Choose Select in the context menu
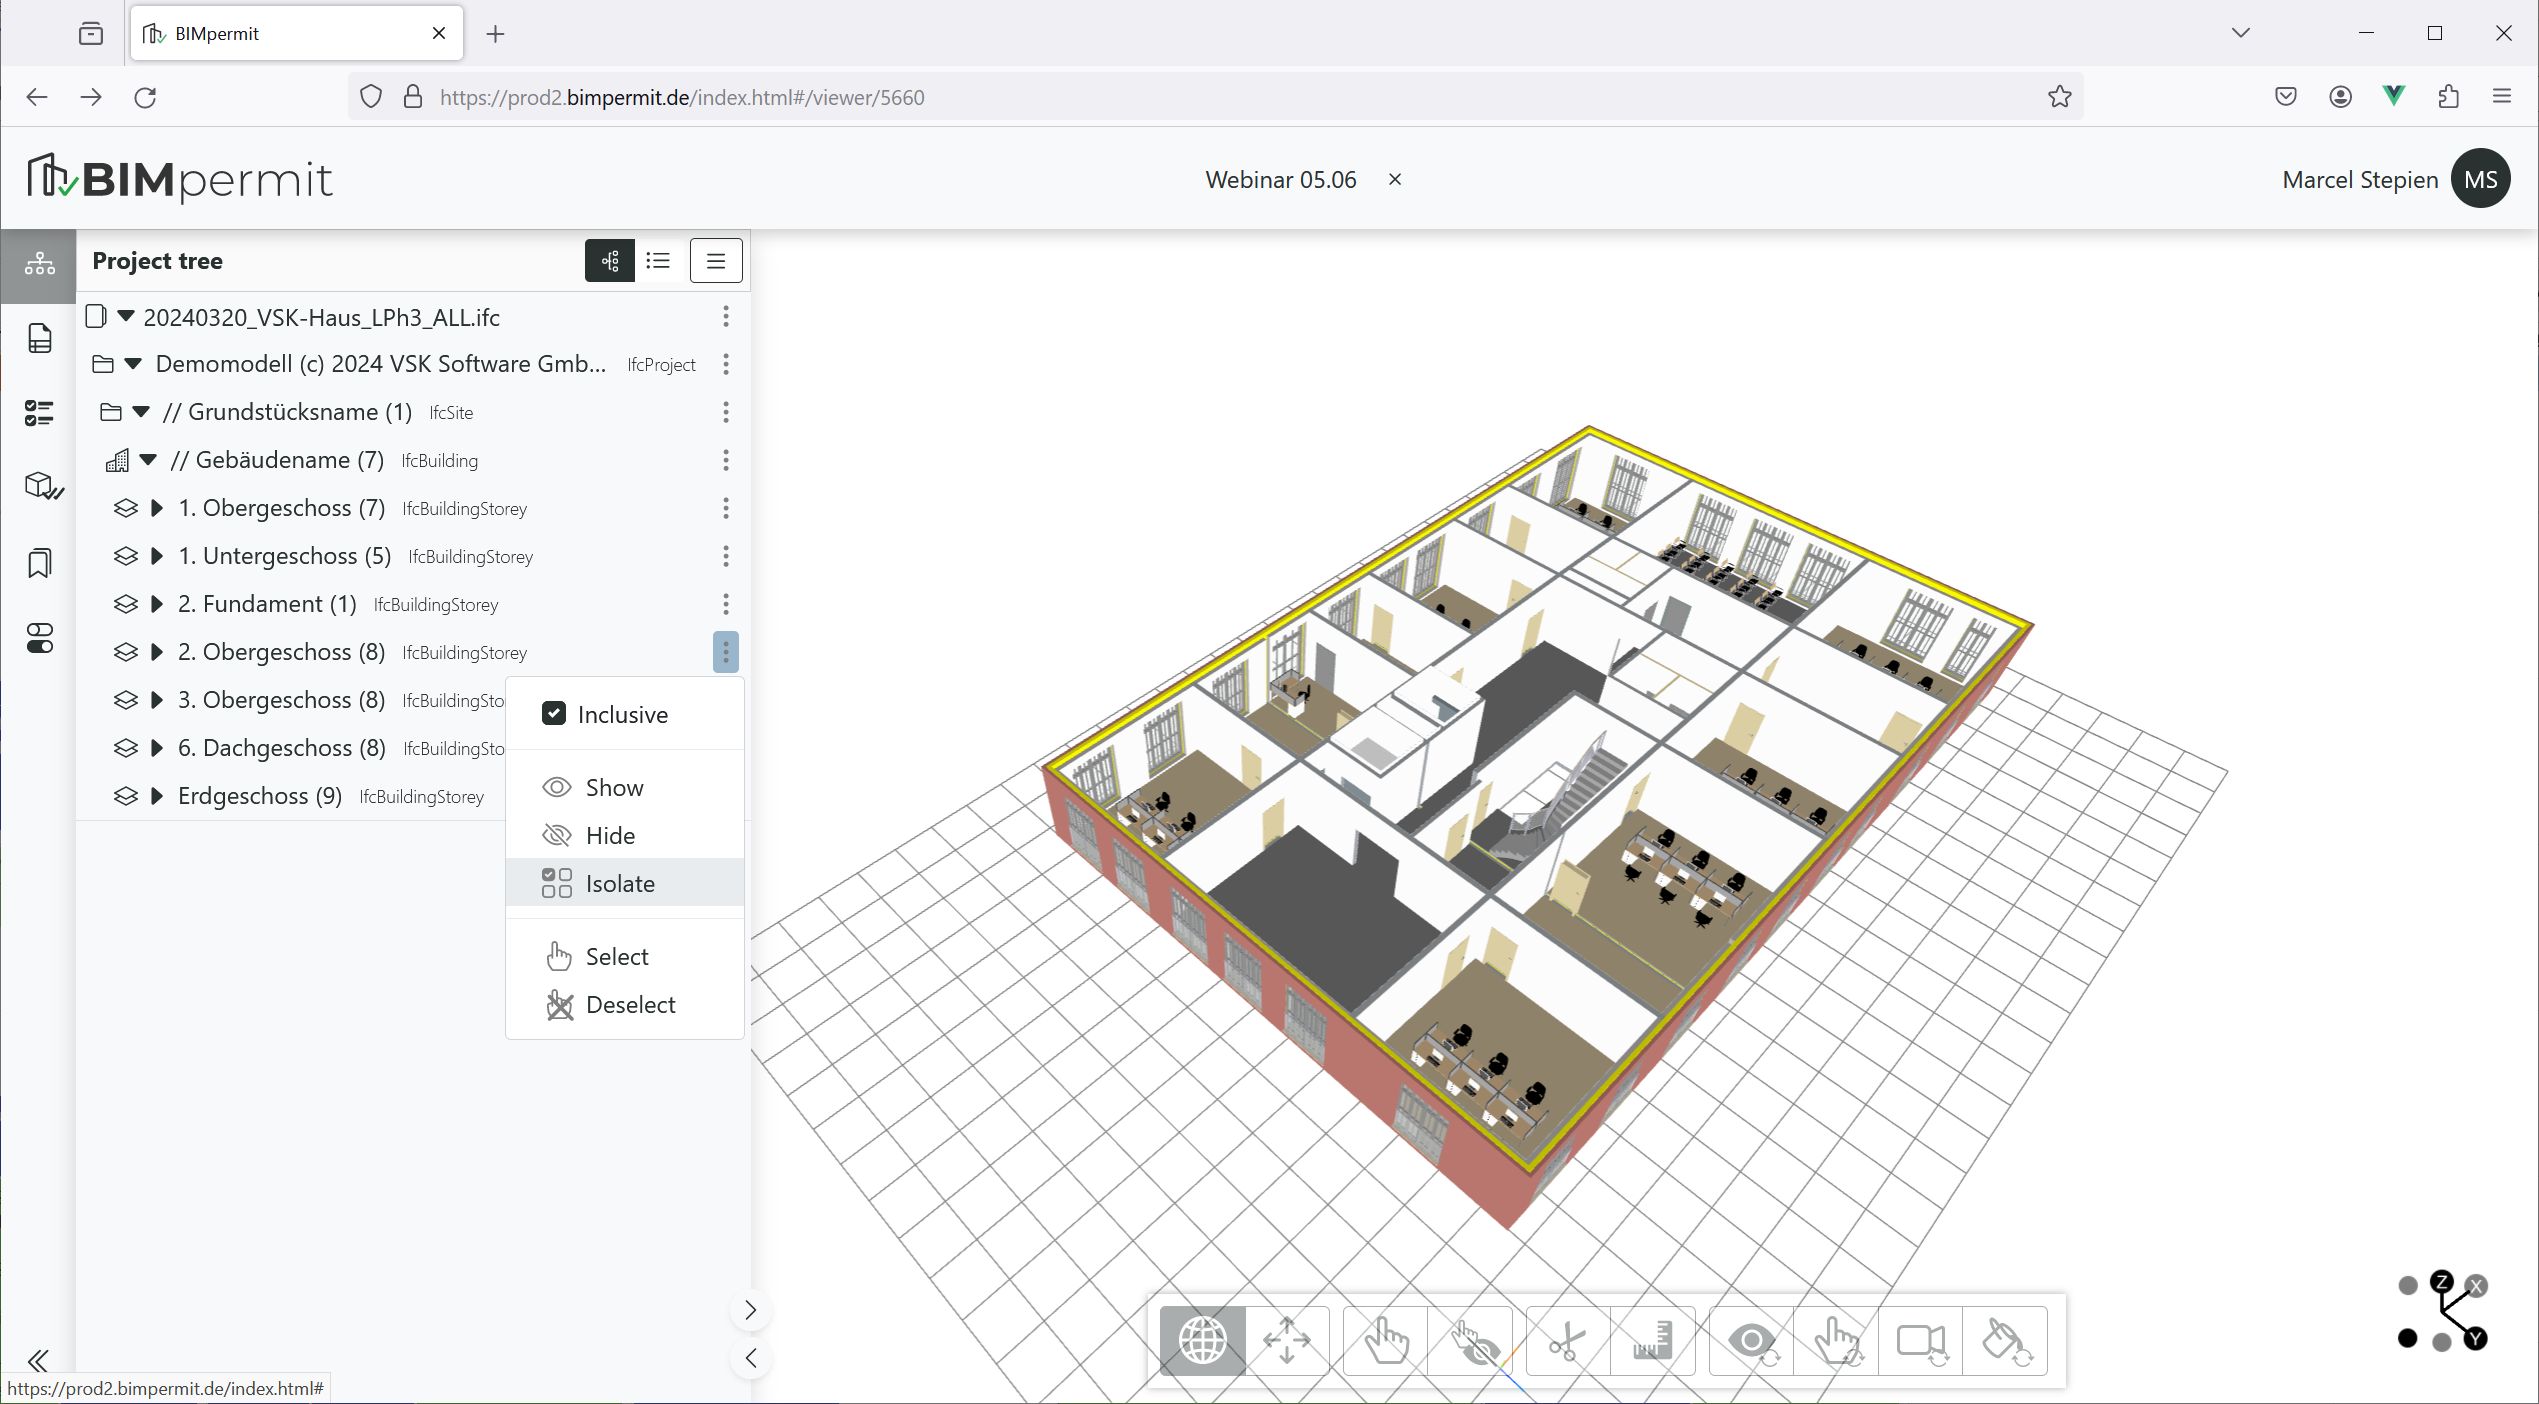Screen dimensions: 2539x1404 click(625, 957)
